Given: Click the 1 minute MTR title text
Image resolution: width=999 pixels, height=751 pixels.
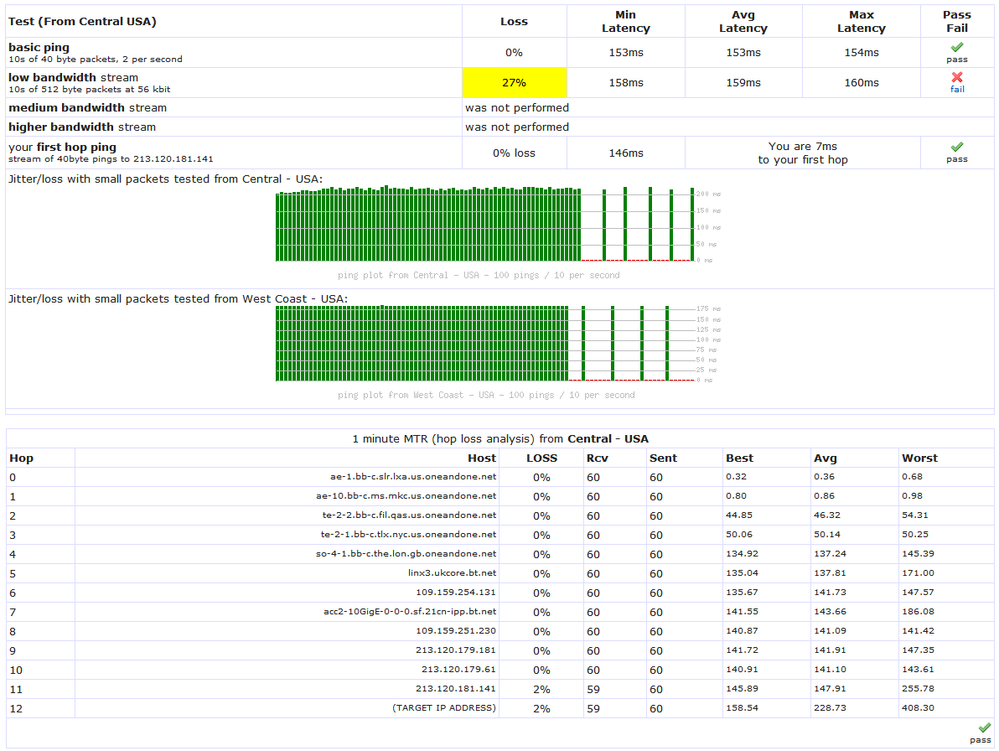Looking at the screenshot, I should pos(500,439).
